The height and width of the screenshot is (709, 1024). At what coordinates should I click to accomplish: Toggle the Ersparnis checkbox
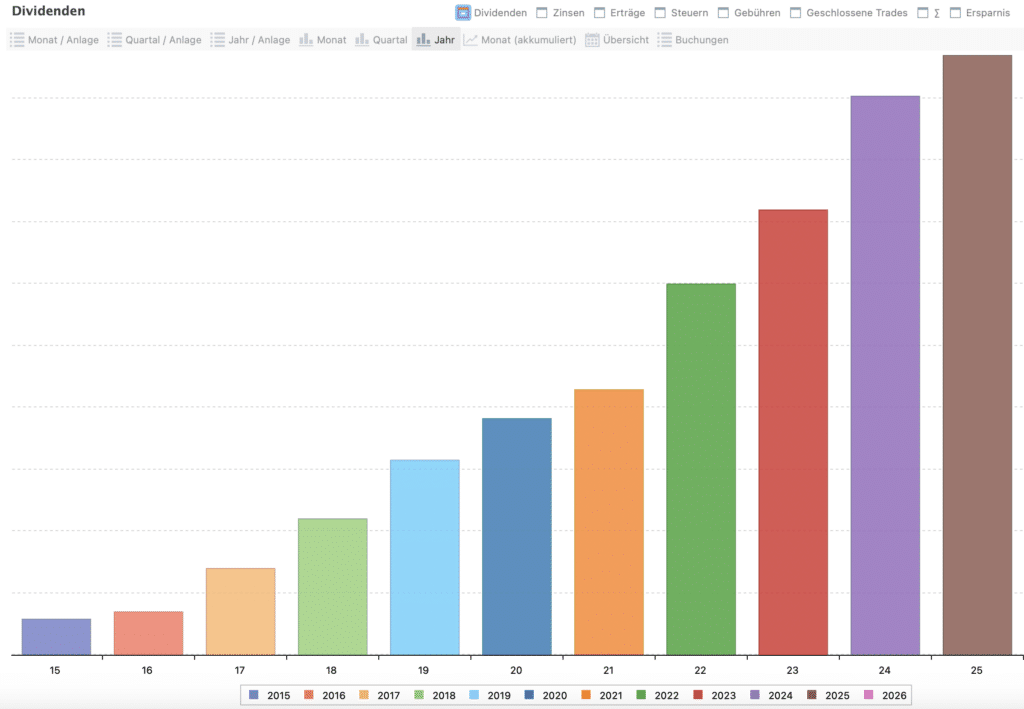956,13
